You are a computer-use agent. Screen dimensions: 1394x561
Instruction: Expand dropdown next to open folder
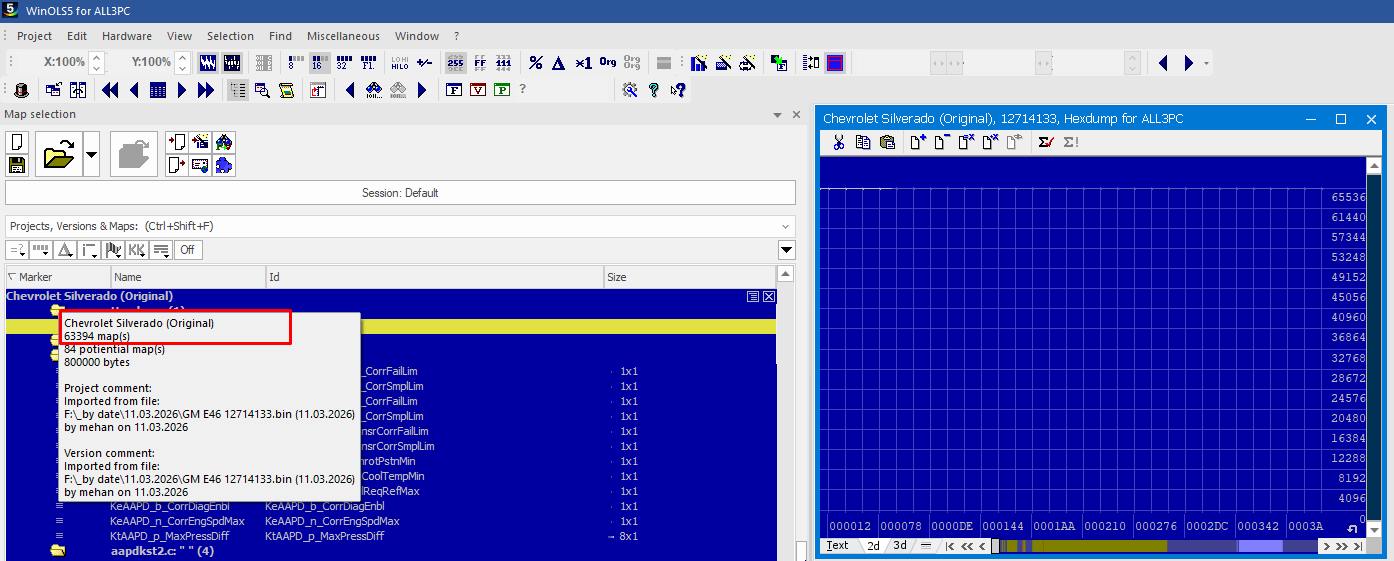[92, 155]
